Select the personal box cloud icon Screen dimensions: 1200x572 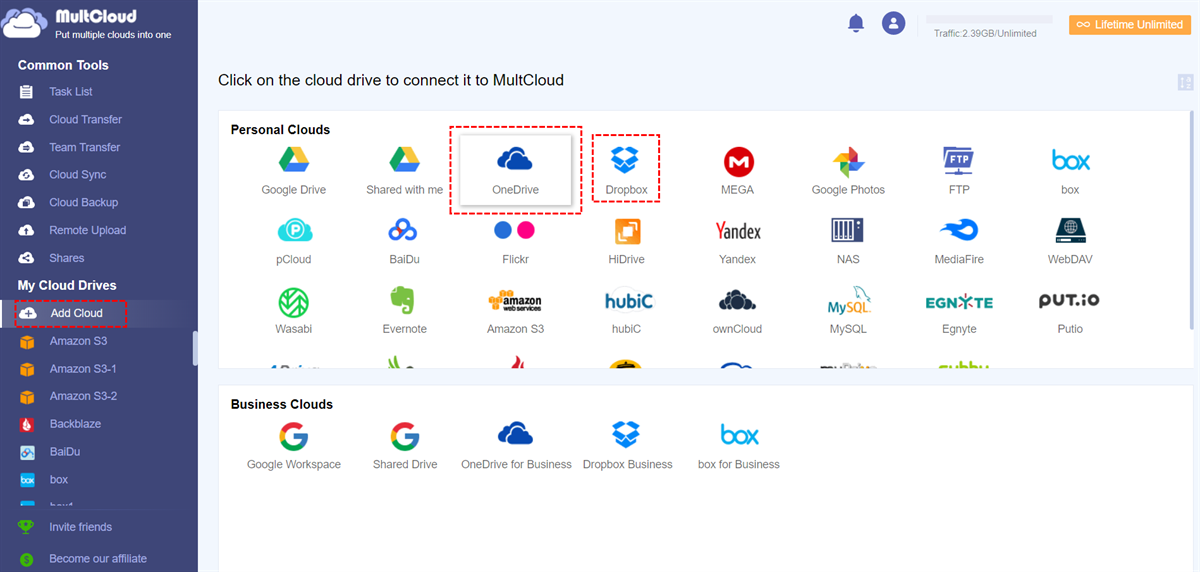tap(1070, 160)
